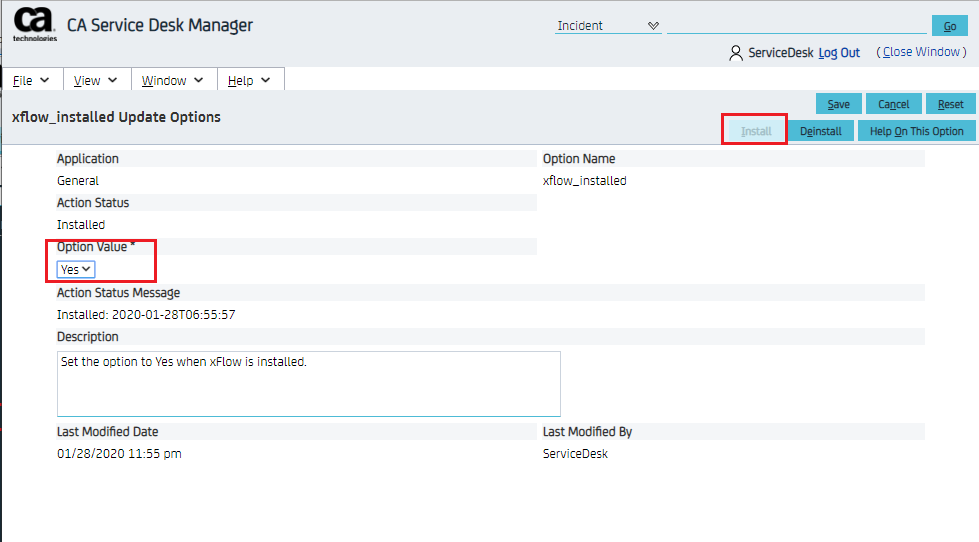Viewport: 979px width, 542px height.
Task: Click the search text field beside Go
Action: [x=797, y=26]
